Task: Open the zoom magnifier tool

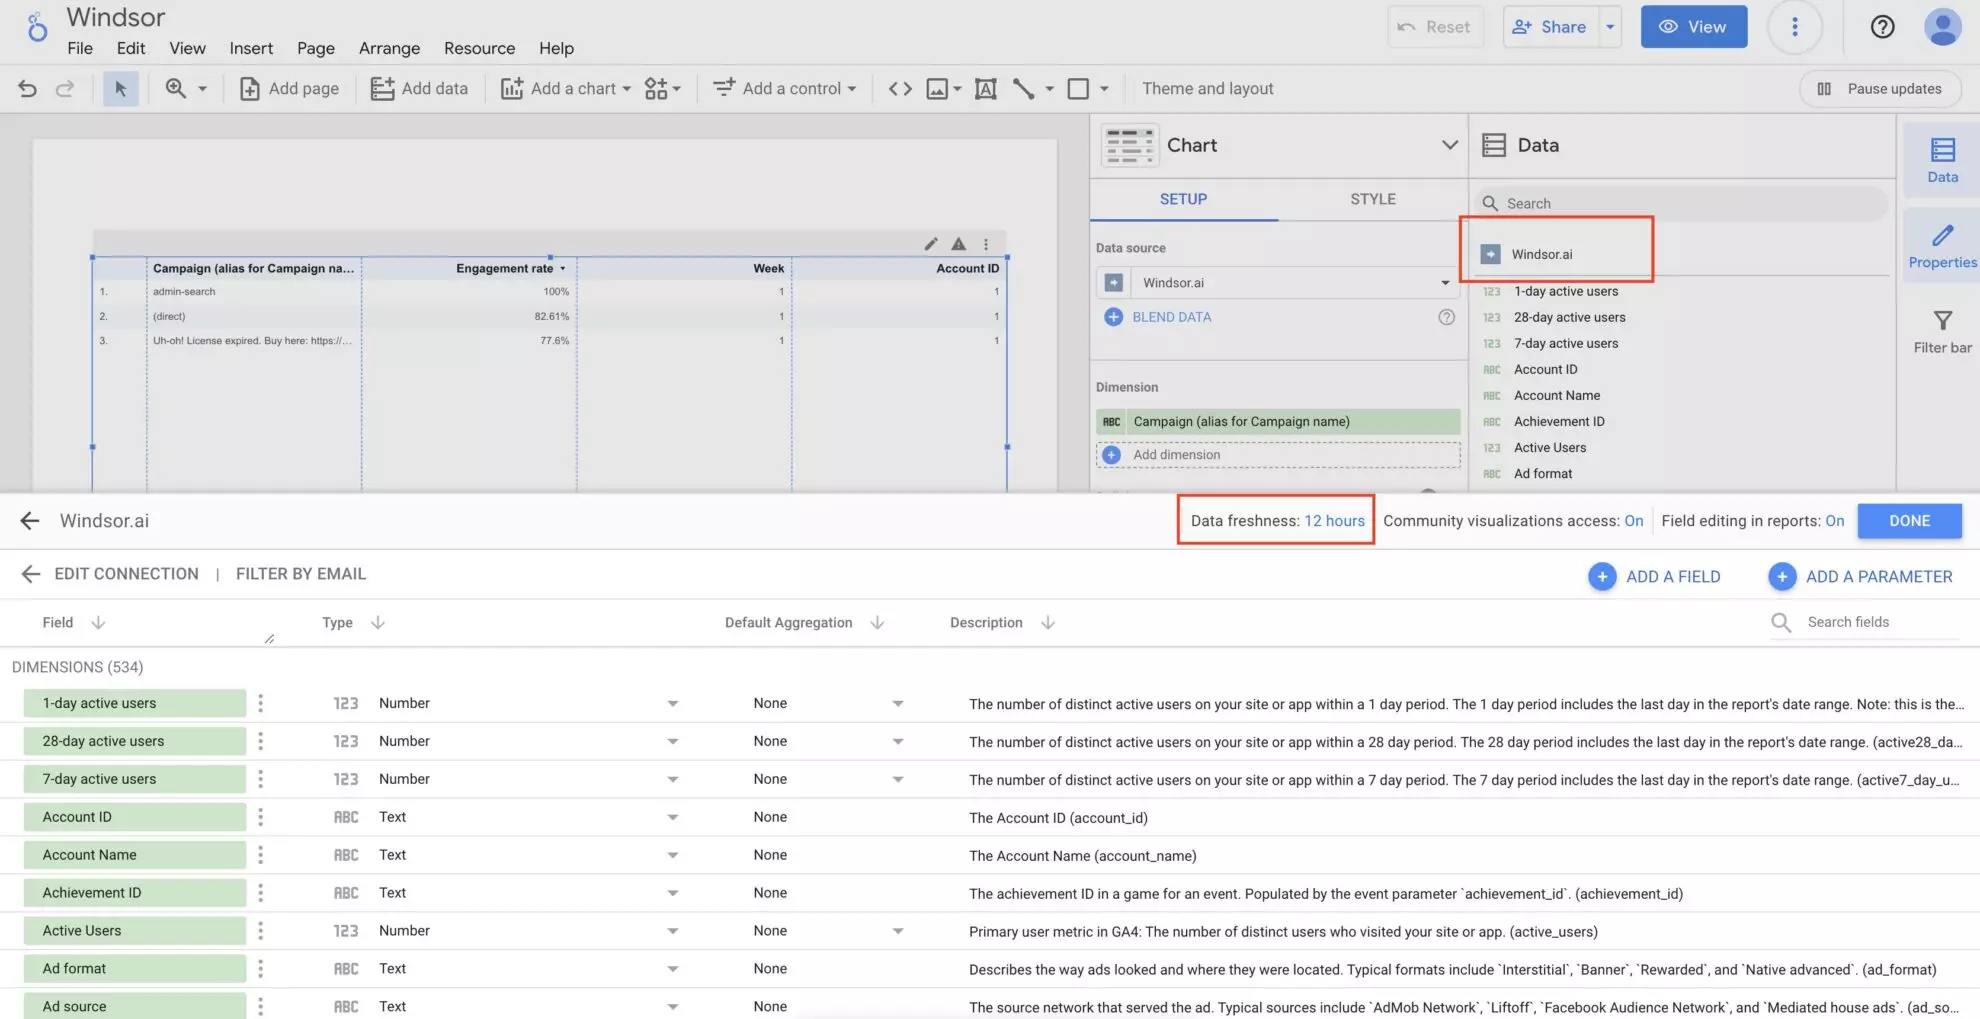Action: 176,88
